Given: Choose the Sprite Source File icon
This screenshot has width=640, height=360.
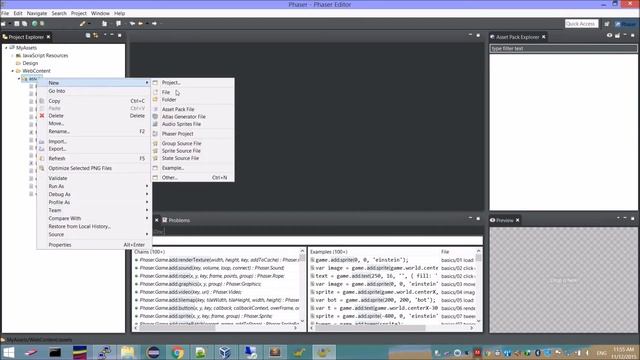Looking at the screenshot, I should click(x=155, y=151).
